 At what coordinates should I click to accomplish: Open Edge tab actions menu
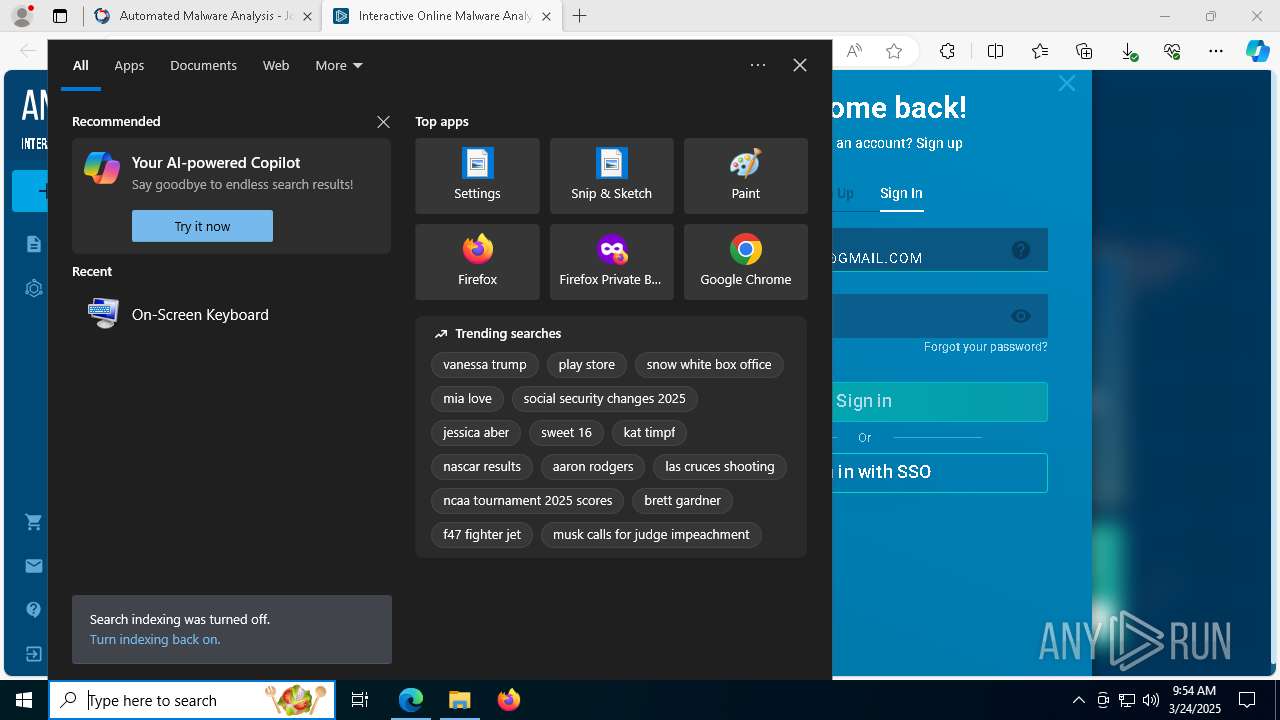coord(60,16)
